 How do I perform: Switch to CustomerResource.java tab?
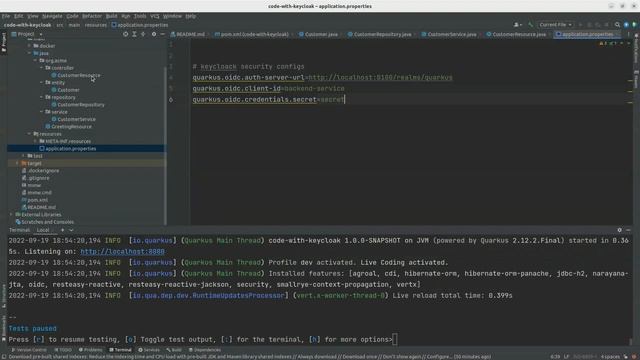516,35
